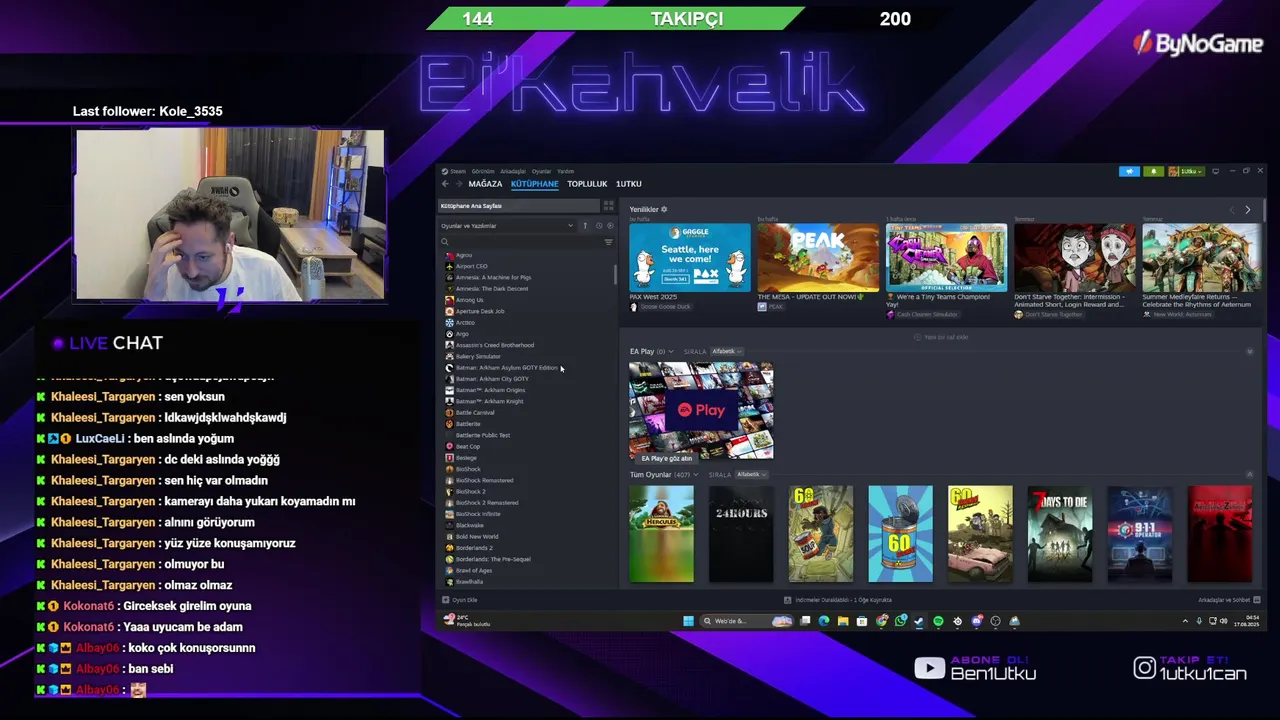Select Agrou in game list
Screen dimensions: 1280x720
coord(464,255)
